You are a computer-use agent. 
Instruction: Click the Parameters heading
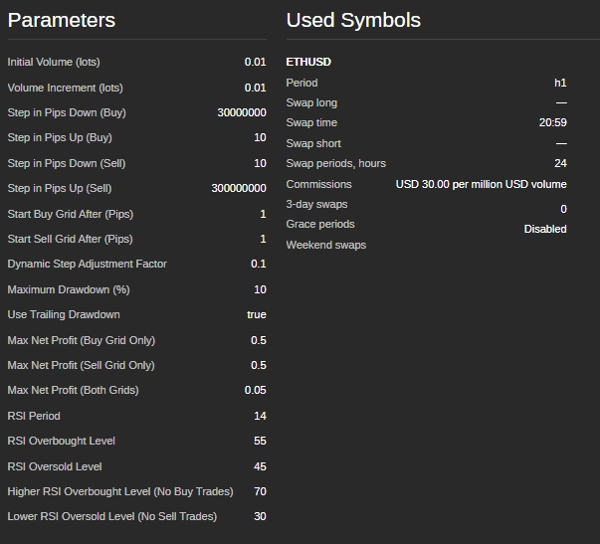click(x=61, y=20)
